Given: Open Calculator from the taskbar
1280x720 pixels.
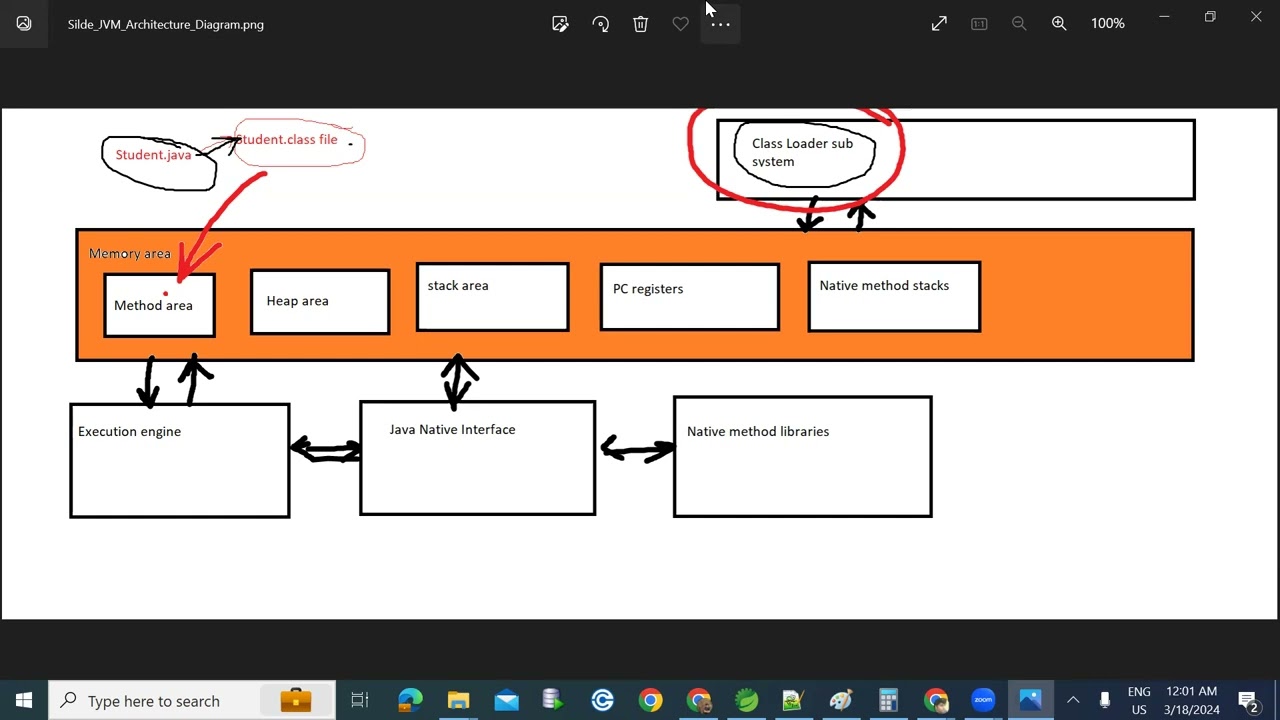Looking at the screenshot, I should (888, 700).
